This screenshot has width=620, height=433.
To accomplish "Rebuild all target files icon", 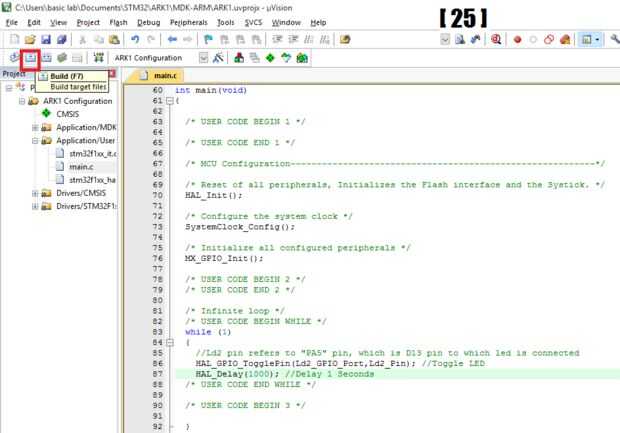I will pos(47,58).
